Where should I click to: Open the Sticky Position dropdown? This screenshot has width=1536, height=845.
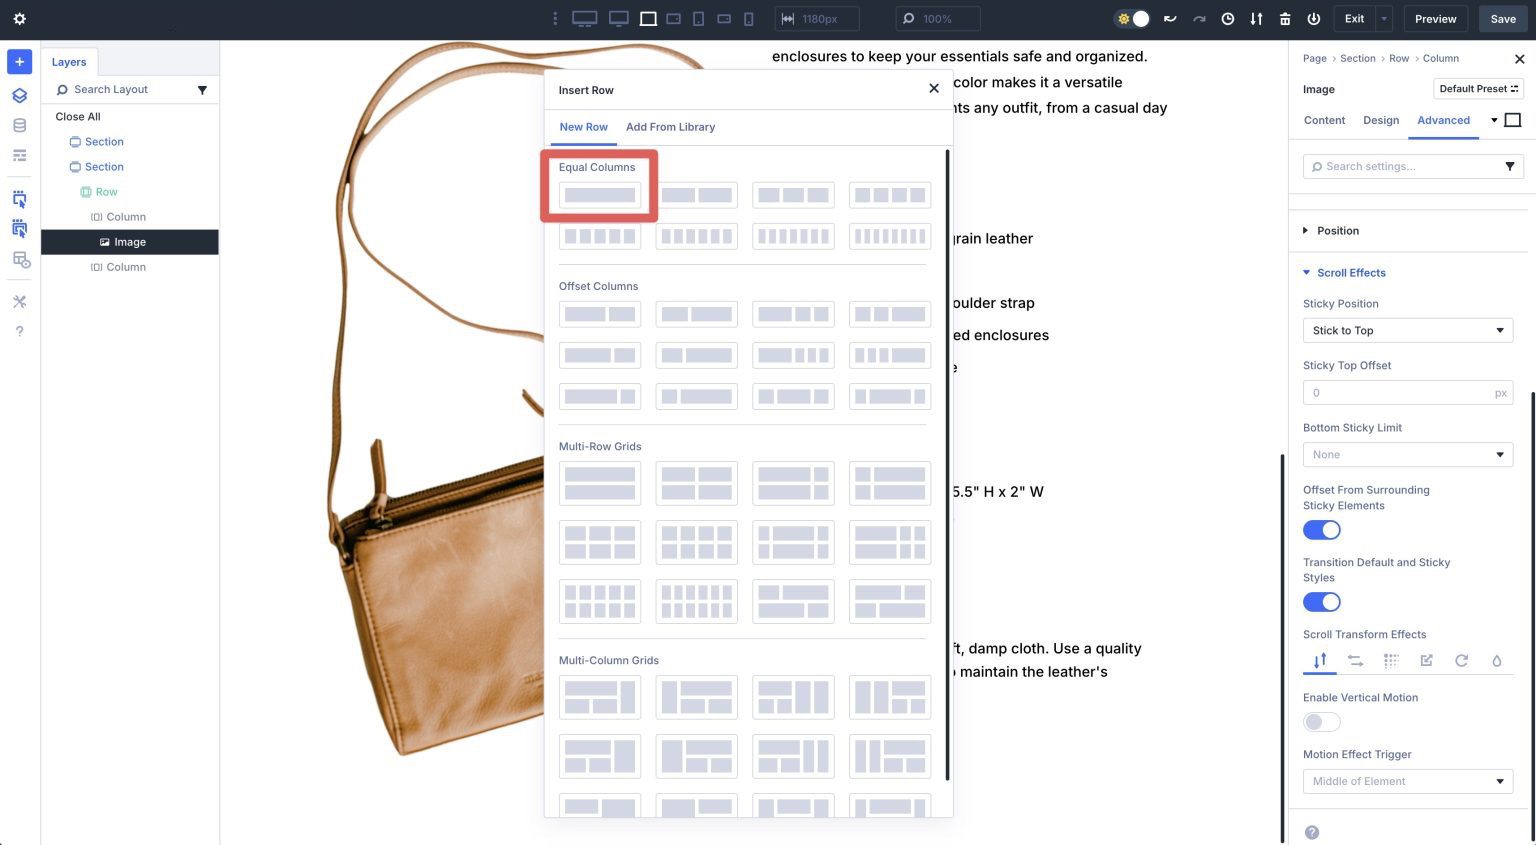click(x=1407, y=330)
